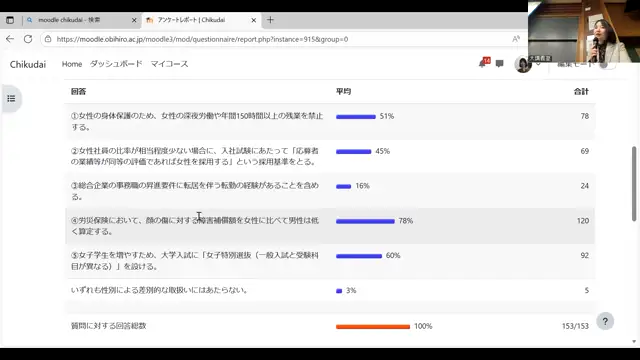640x360 pixels.
Task: Close the アンケートレポート tab
Action: point(253,20)
